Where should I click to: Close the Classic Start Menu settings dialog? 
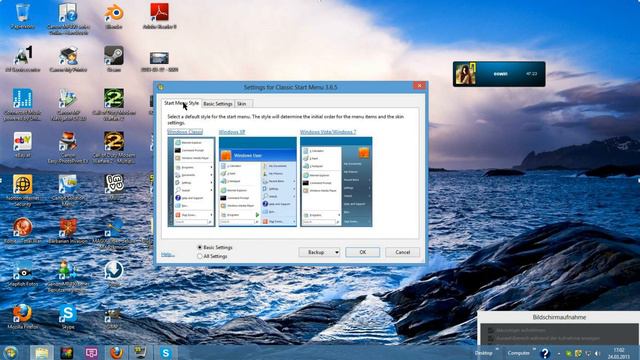coord(419,86)
